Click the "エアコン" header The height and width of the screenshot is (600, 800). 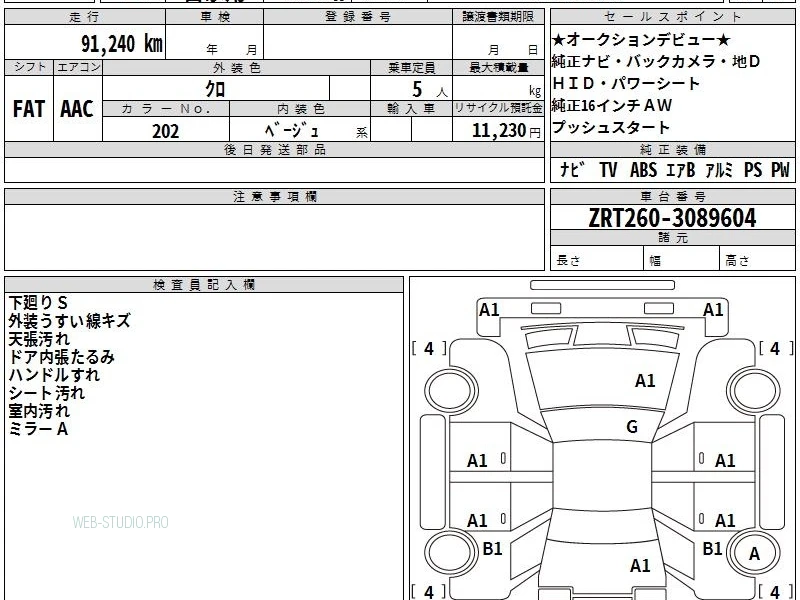78,67
